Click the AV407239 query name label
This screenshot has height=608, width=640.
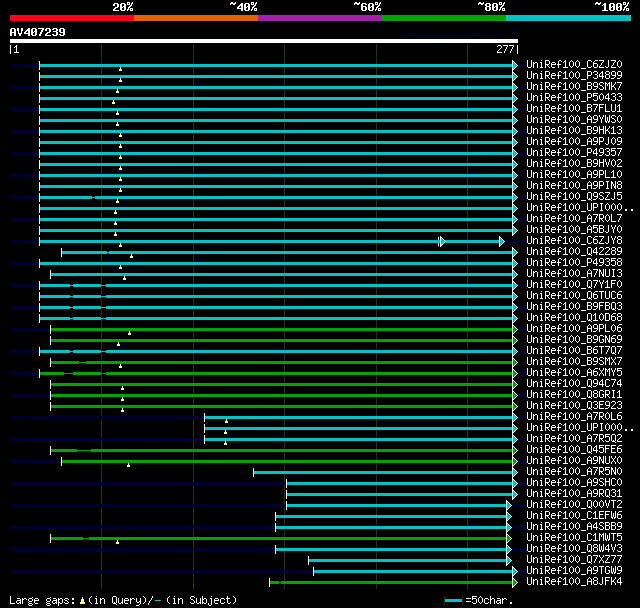[38, 32]
